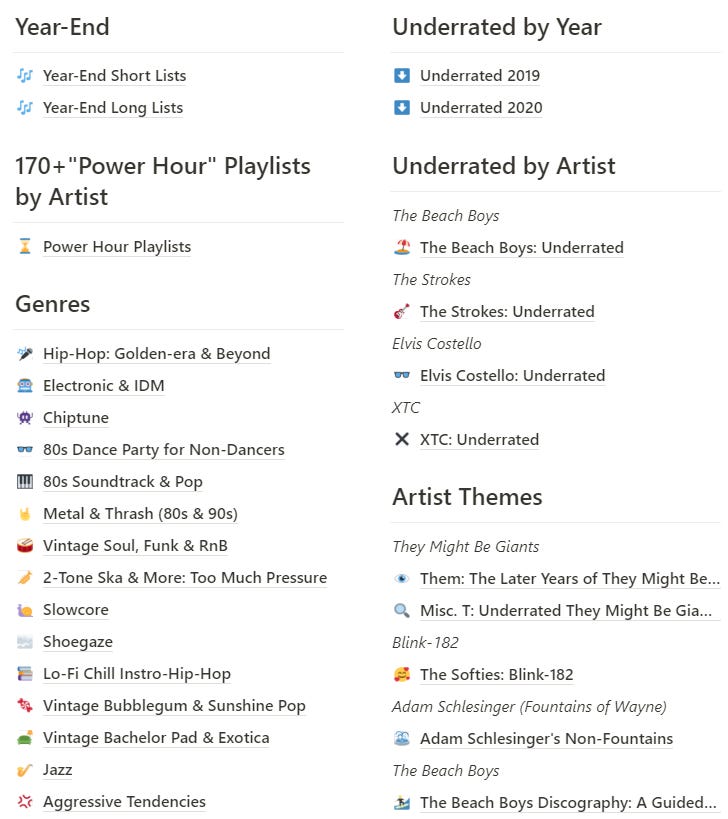Click the drum icon beside Vintage Soul, Funk
The image size is (728, 819).
25,546
